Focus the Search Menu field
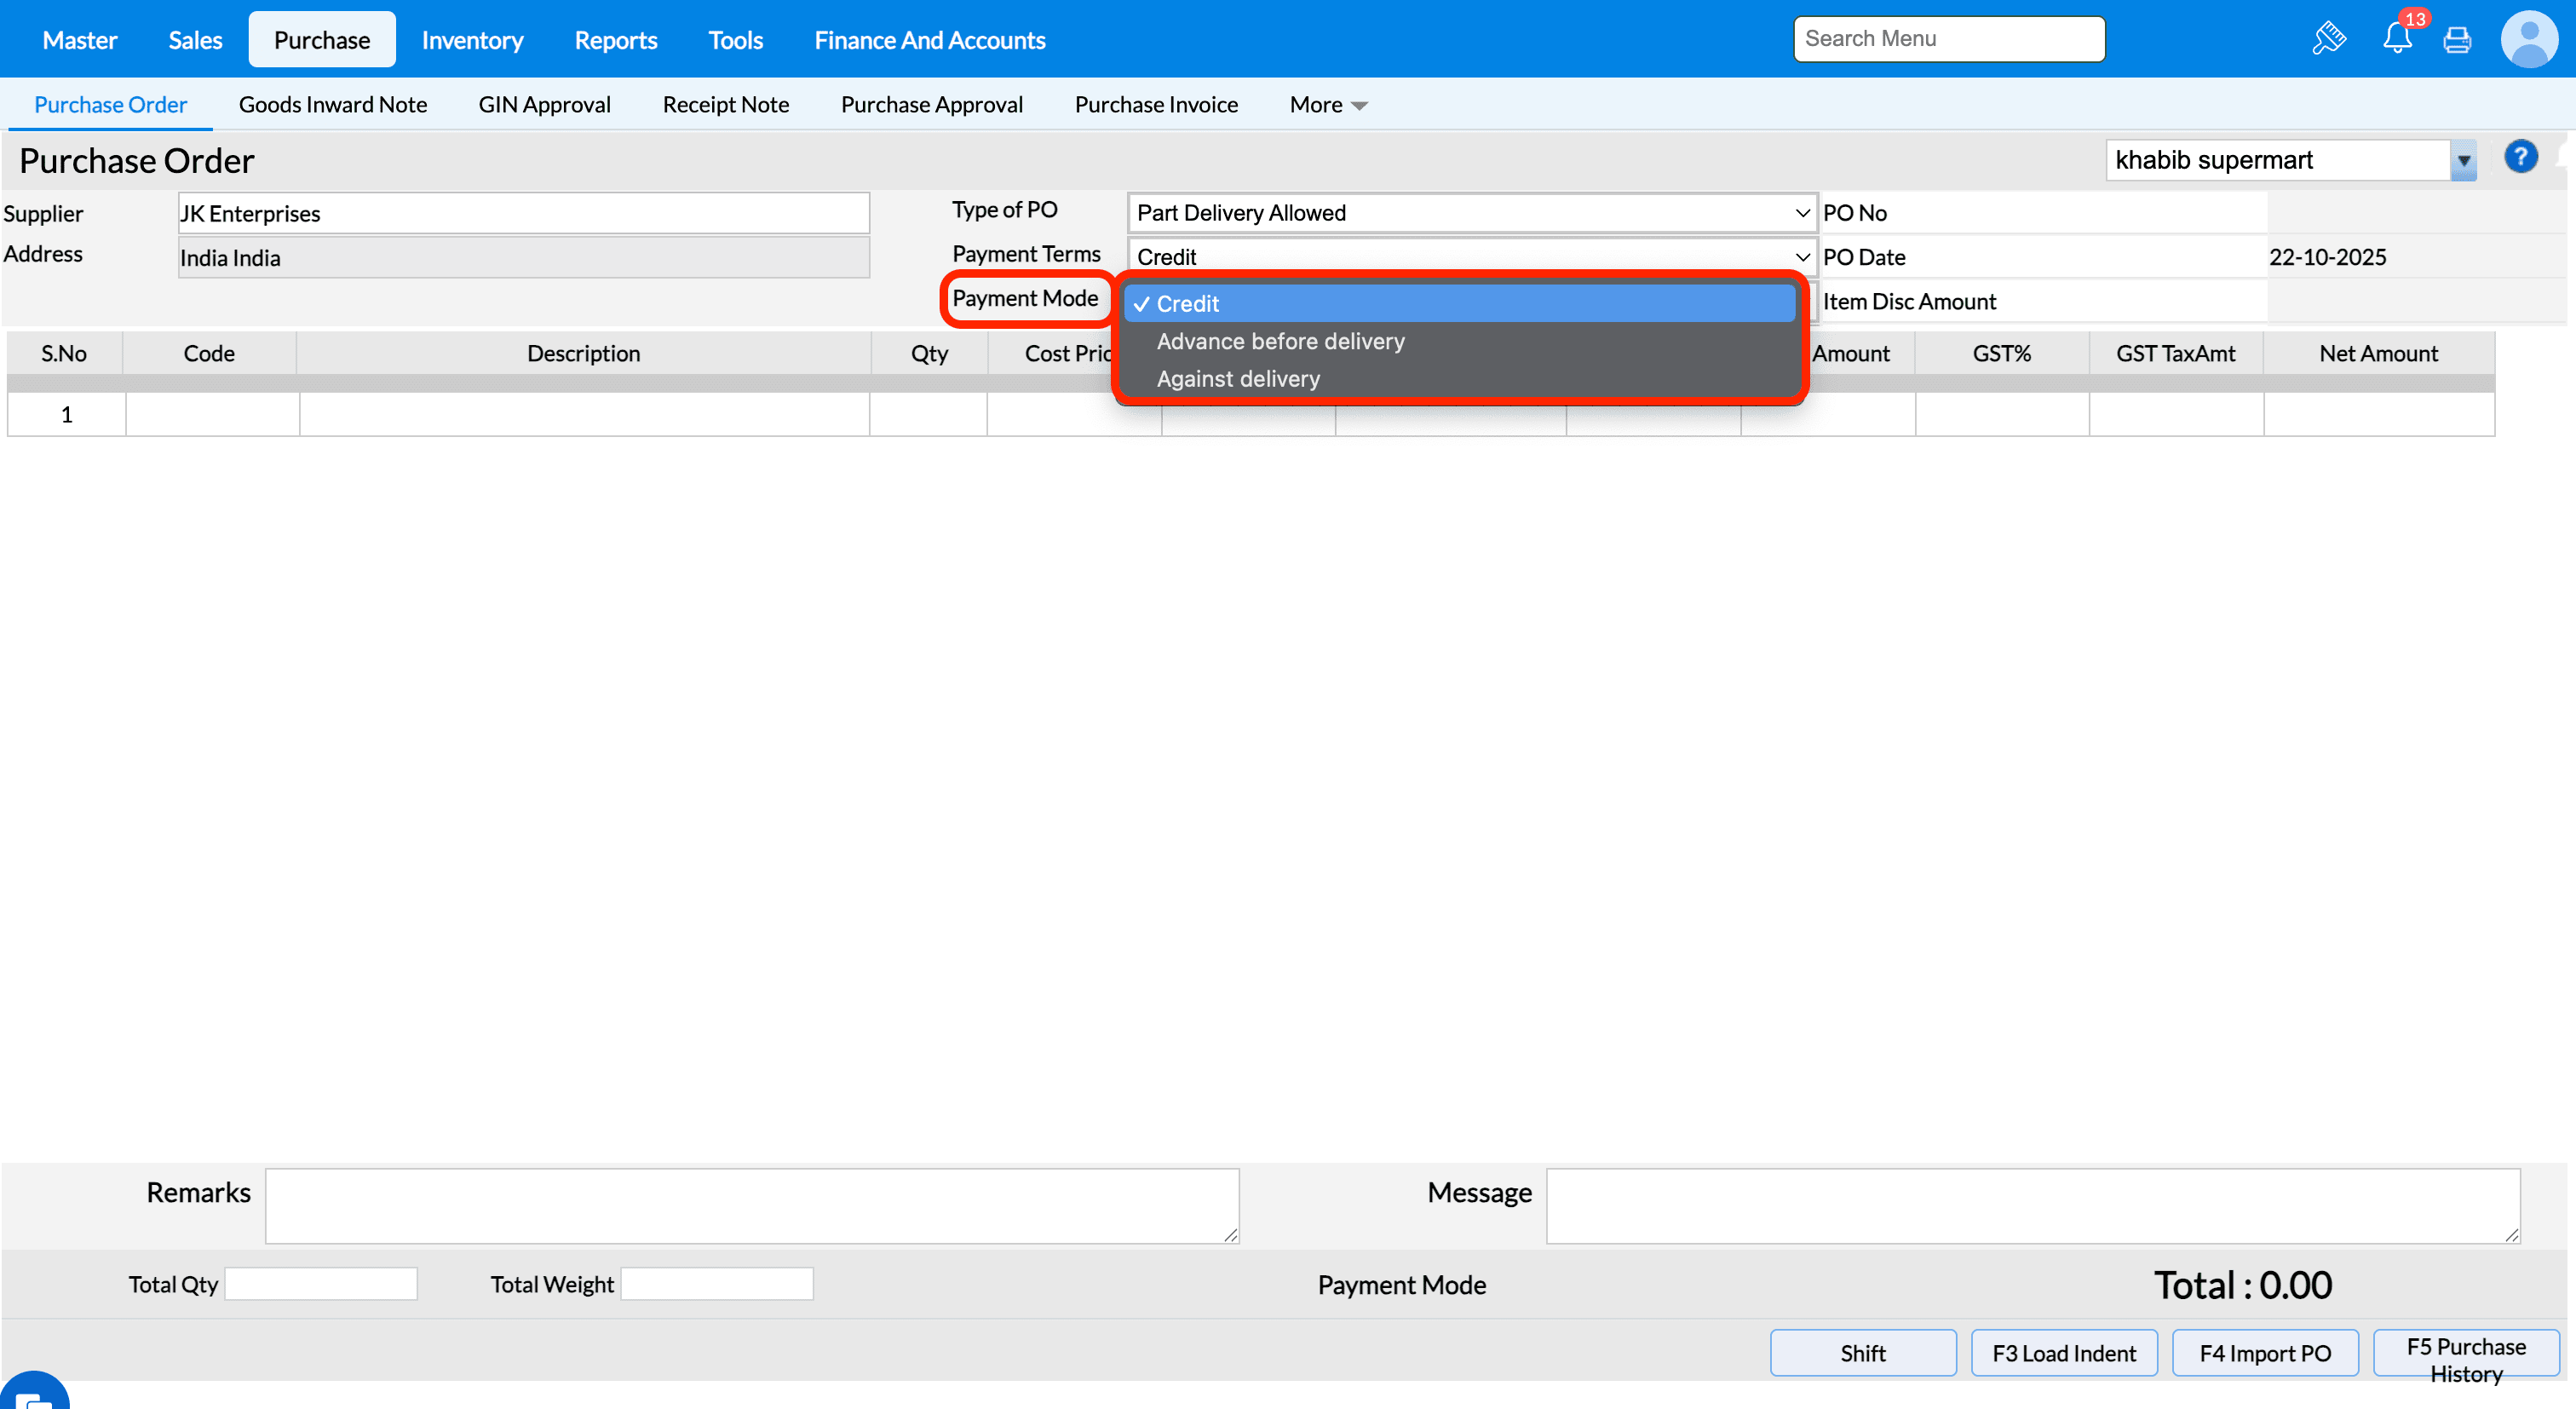This screenshot has height=1409, width=2576. [x=1948, y=39]
